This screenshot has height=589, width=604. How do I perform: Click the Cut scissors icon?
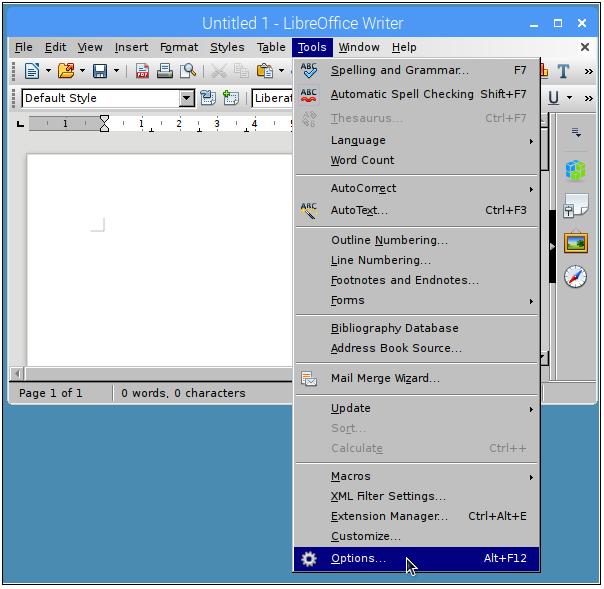tap(218, 71)
